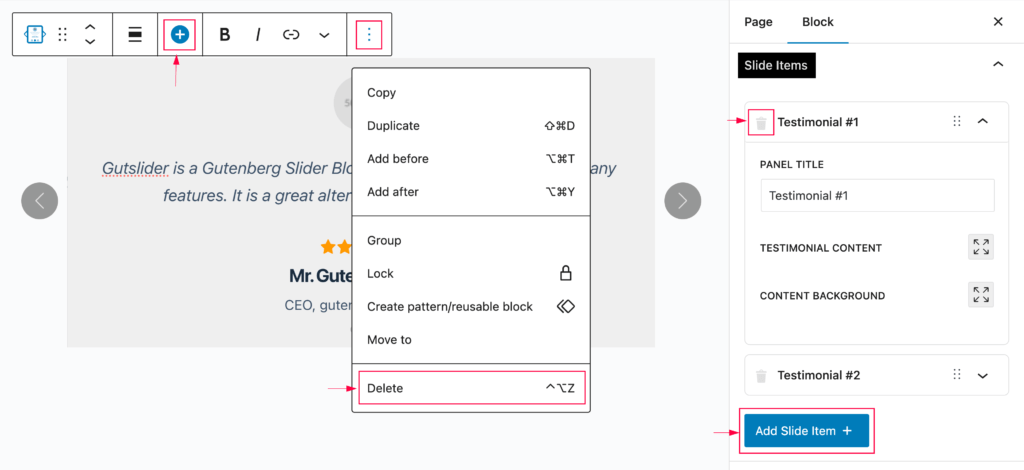Viewport: 1024px width, 470px height.
Task: Click the Add slide plus icon in toolbar
Action: 180,35
